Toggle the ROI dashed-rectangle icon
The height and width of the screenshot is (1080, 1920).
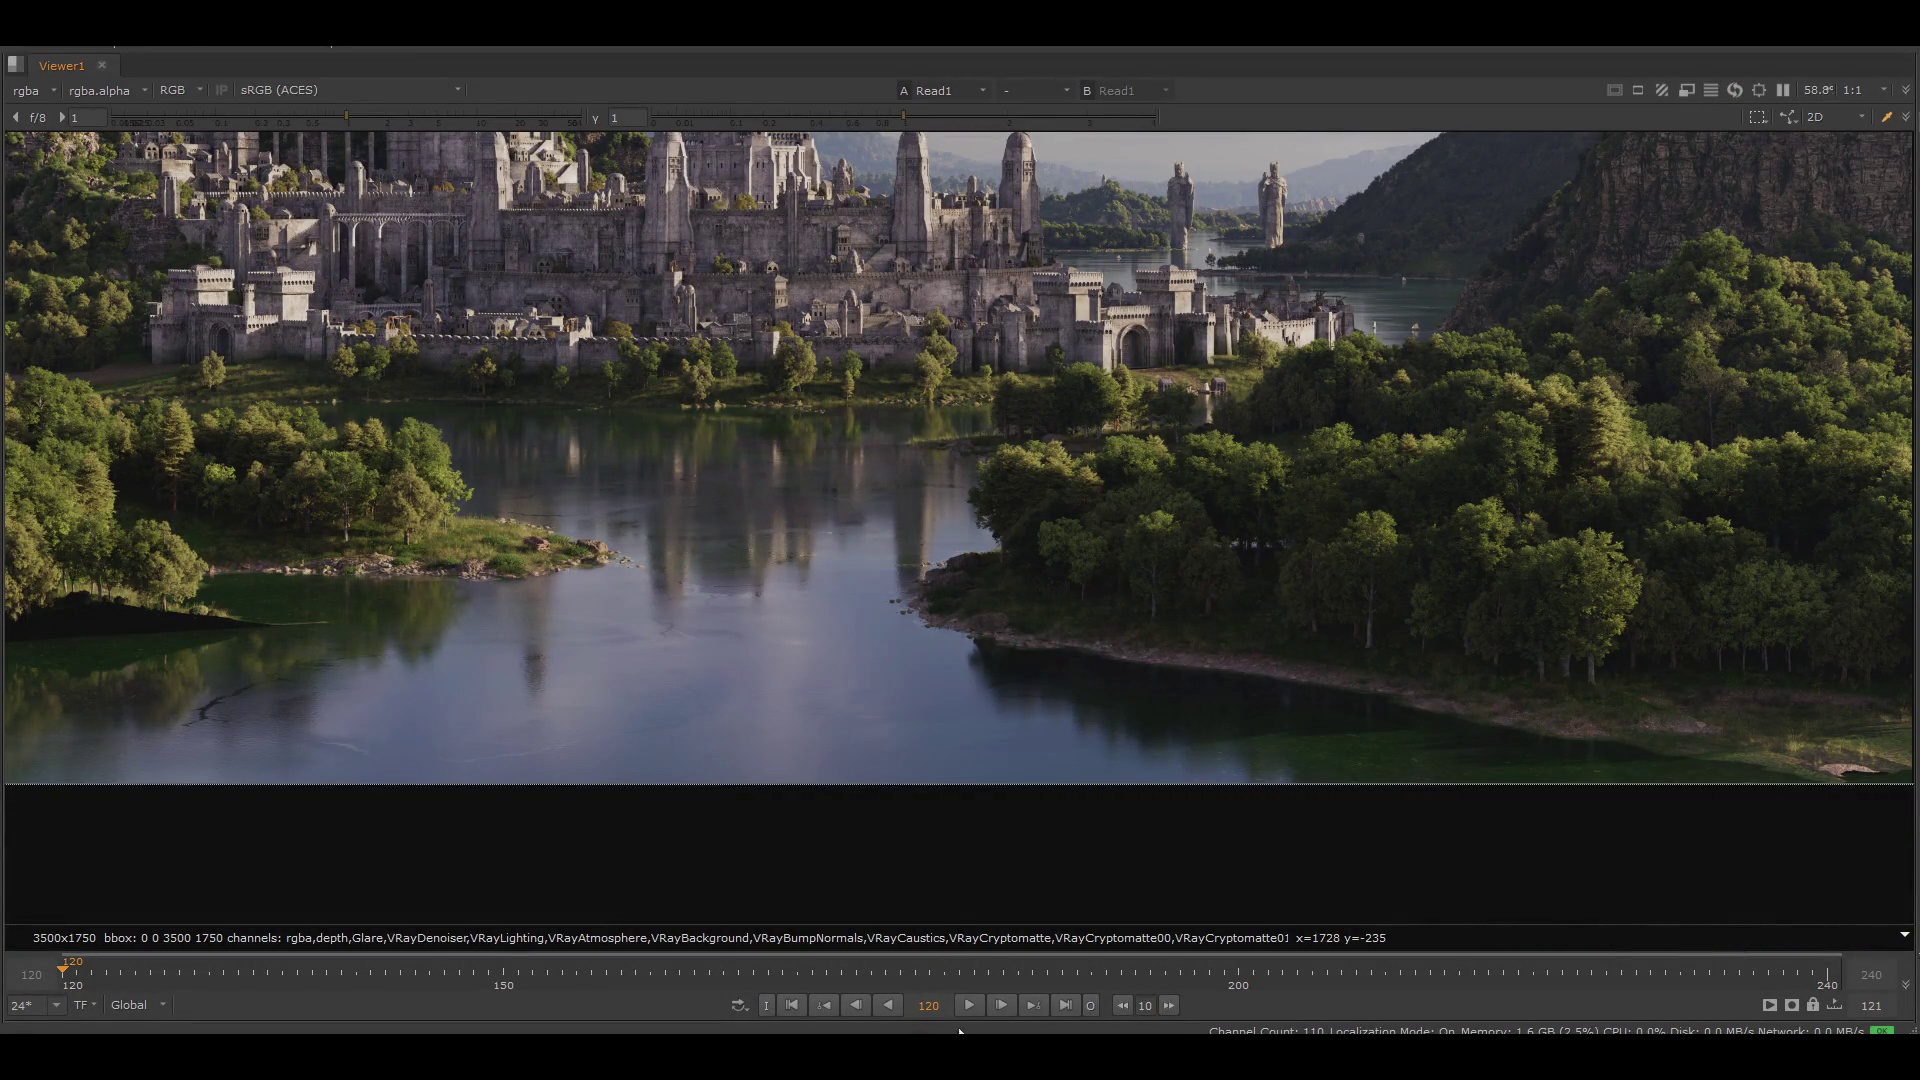[1758, 117]
